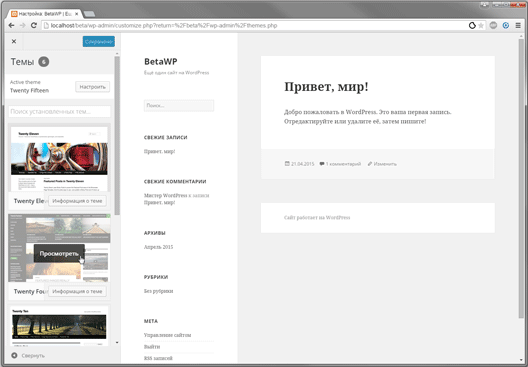
Task: Click the Настроить button for active theme
Action: [93, 87]
